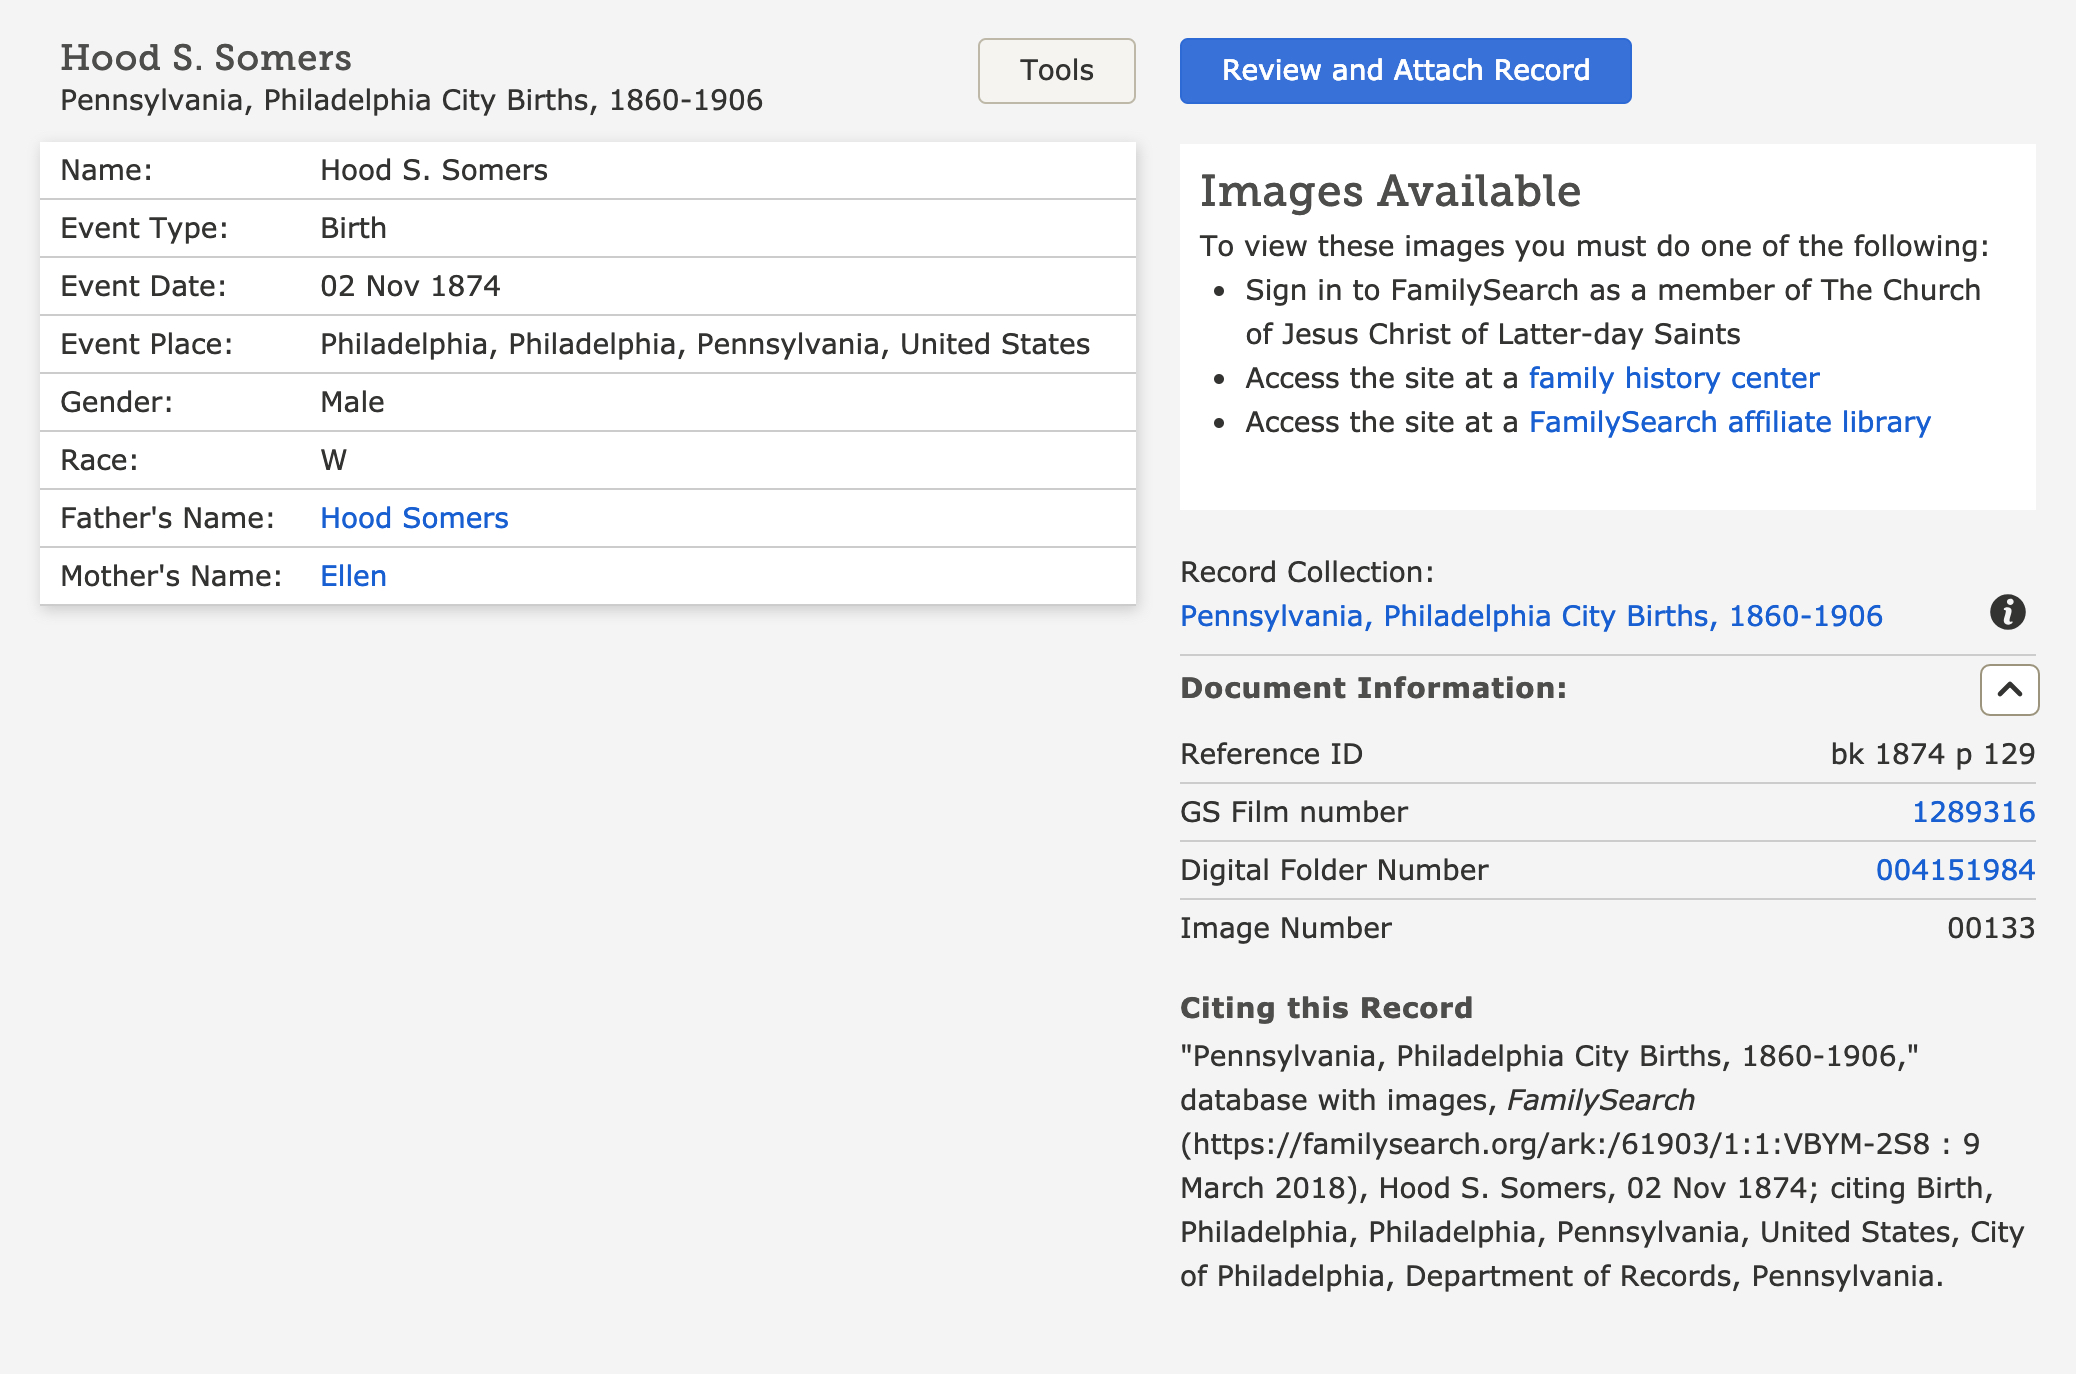Viewport: 2076px width, 1374px height.
Task: Open Pennsylvania Philadelphia City Births collection link
Action: point(1530,616)
